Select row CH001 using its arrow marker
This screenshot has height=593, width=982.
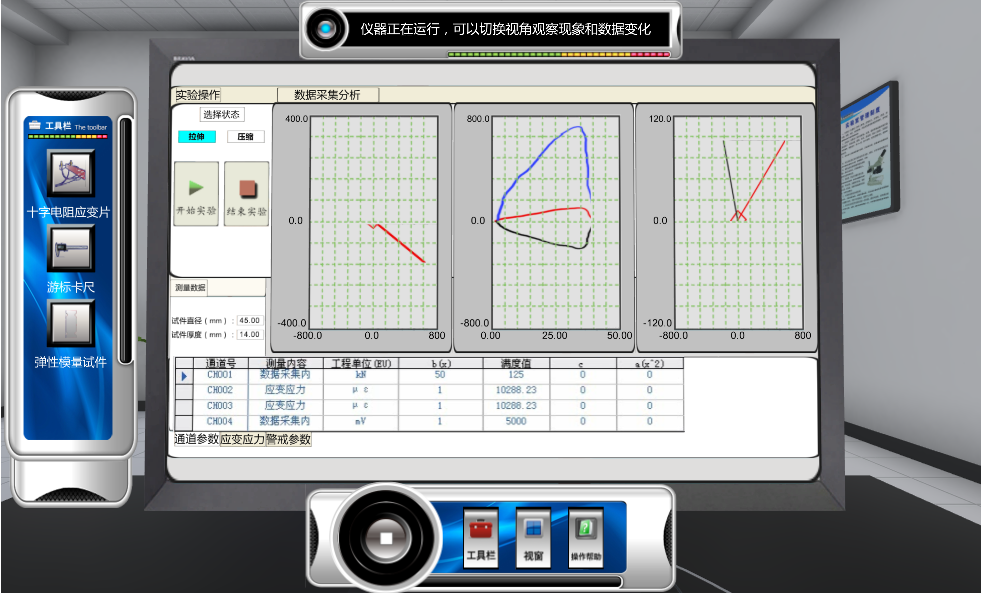pos(184,376)
